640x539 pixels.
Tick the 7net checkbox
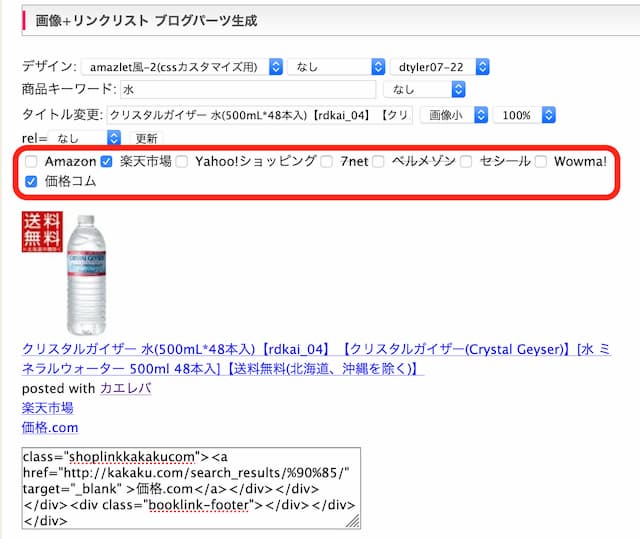pos(326,162)
